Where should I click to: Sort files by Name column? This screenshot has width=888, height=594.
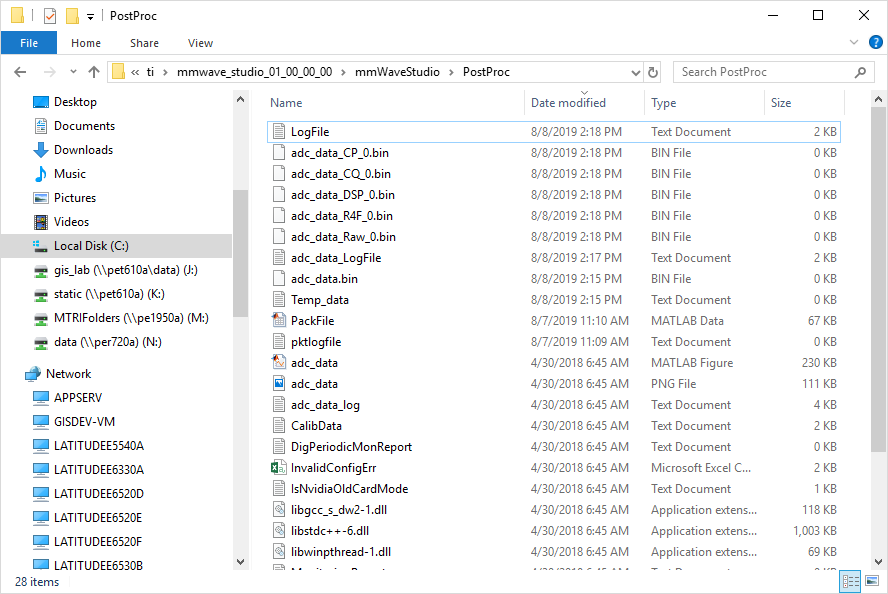[x=286, y=102]
